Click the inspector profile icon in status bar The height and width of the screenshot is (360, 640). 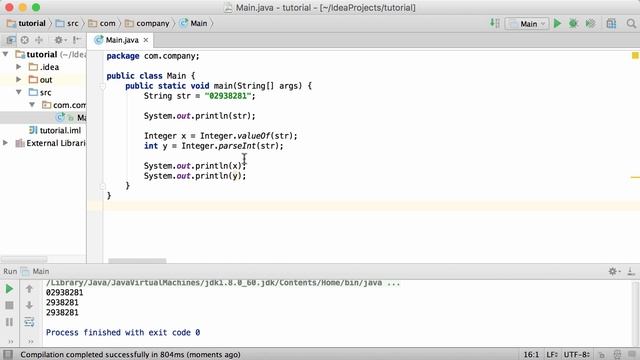[617, 355]
